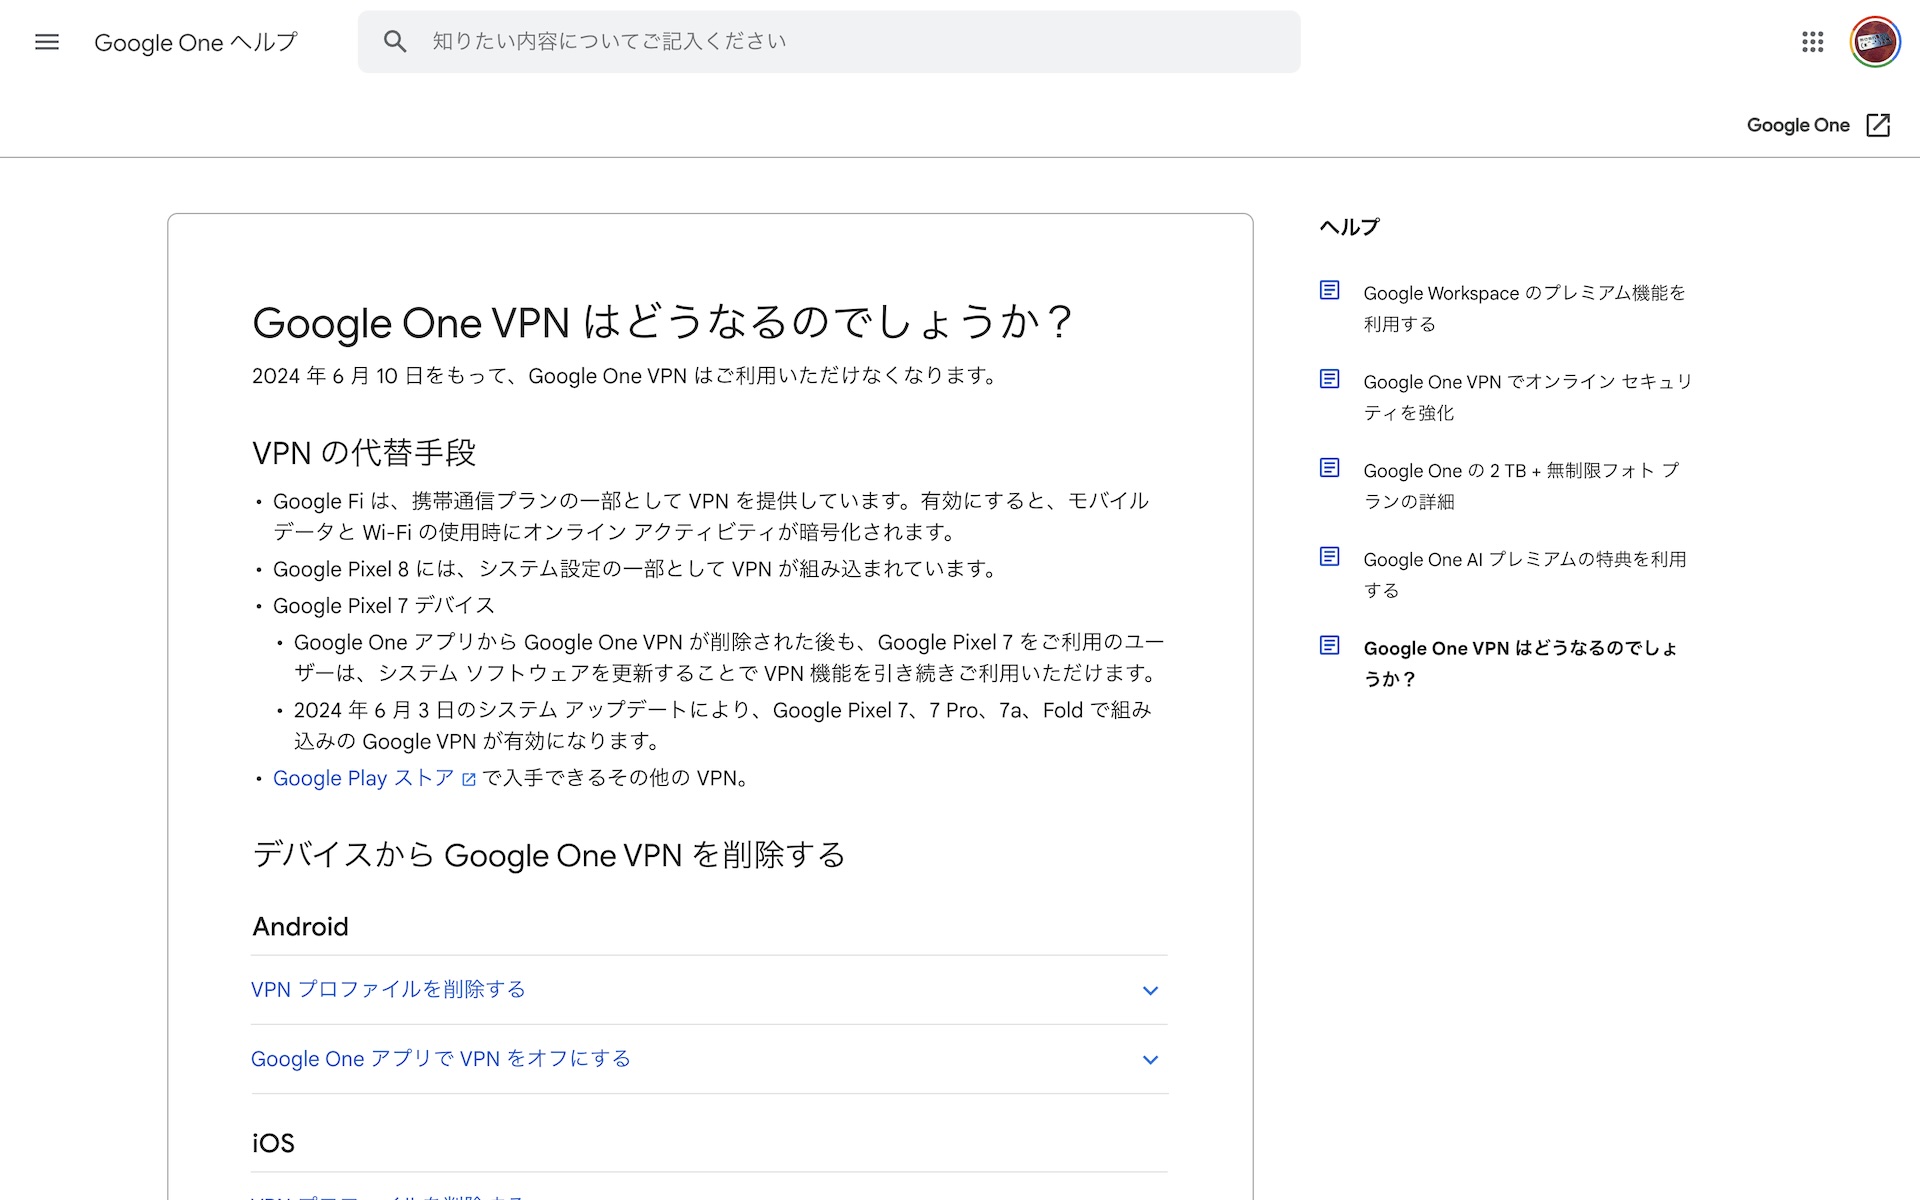Viewport: 1920px width, 1200px height.
Task: Click the external-link icon after Google Play ストア
Action: click(x=469, y=779)
